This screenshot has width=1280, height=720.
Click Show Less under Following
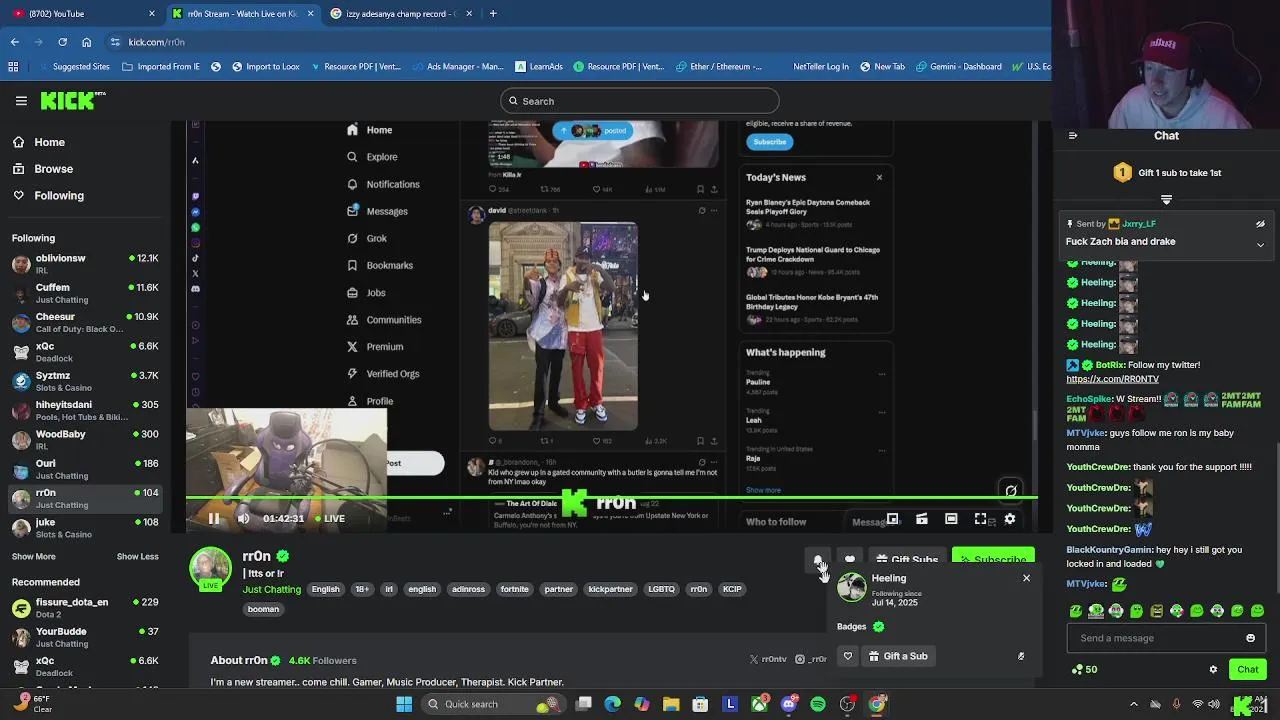137,557
